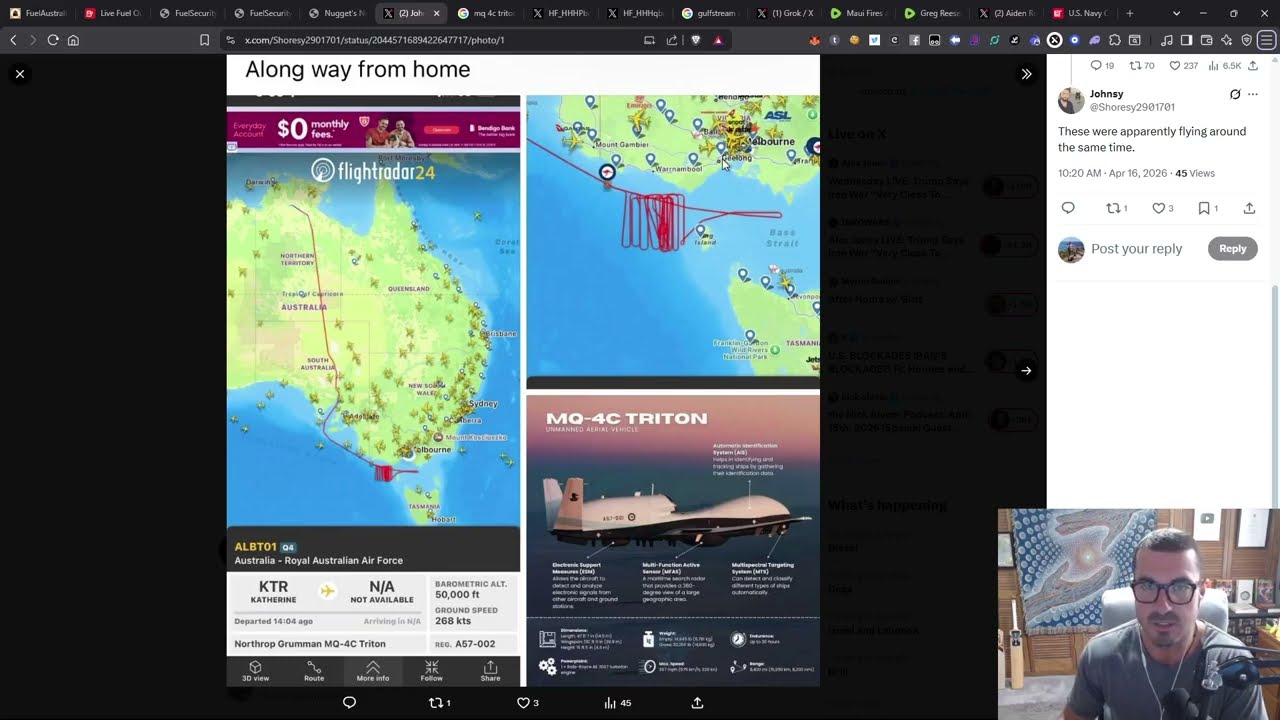Click the 'Johnsy' display name
This screenshot has height=720, width=1280.
point(1106,94)
